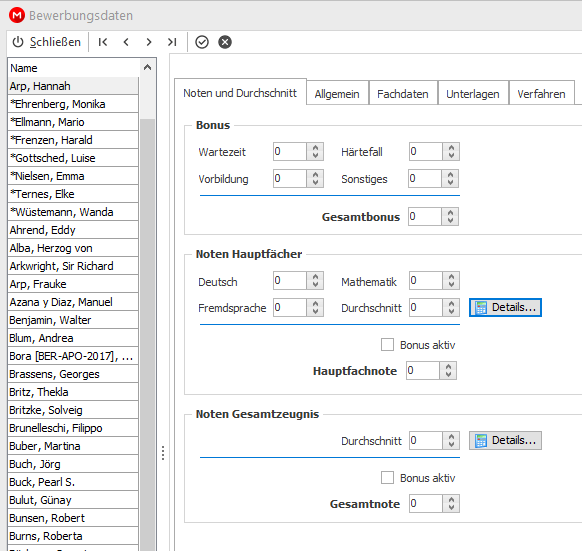Viewport: 582px width, 551px height.
Task: Select *Frenzen, Harald in the list
Action: tap(73, 140)
